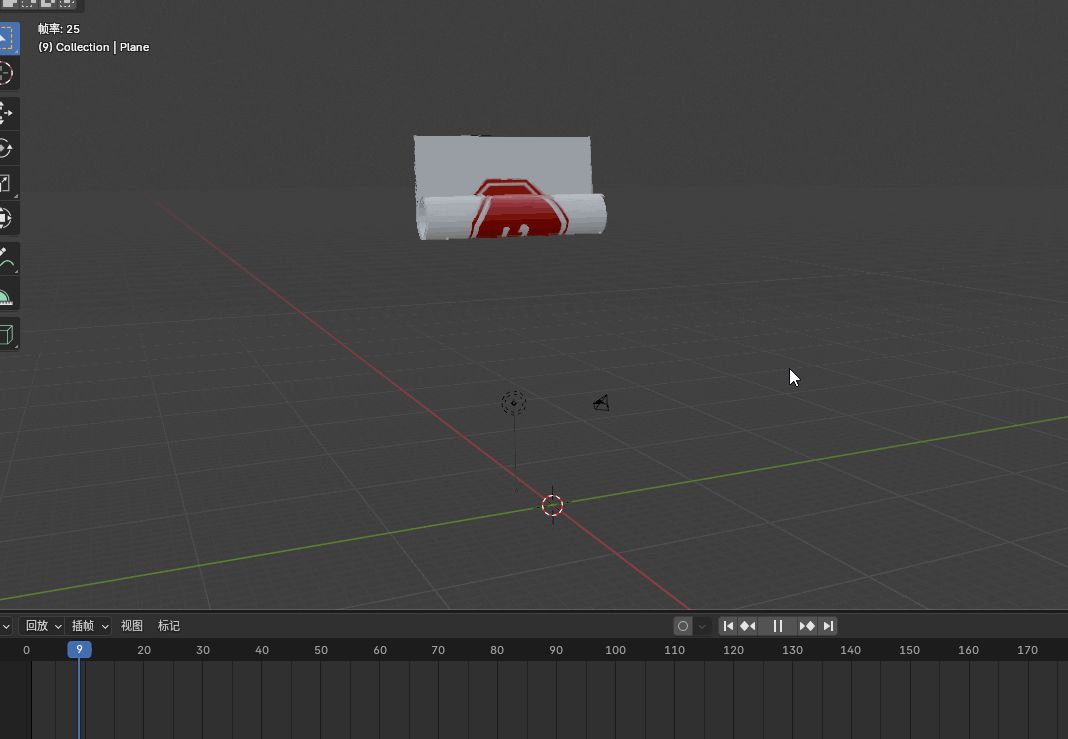Select the combined Transform tool
The height and width of the screenshot is (739, 1068).
[6, 218]
